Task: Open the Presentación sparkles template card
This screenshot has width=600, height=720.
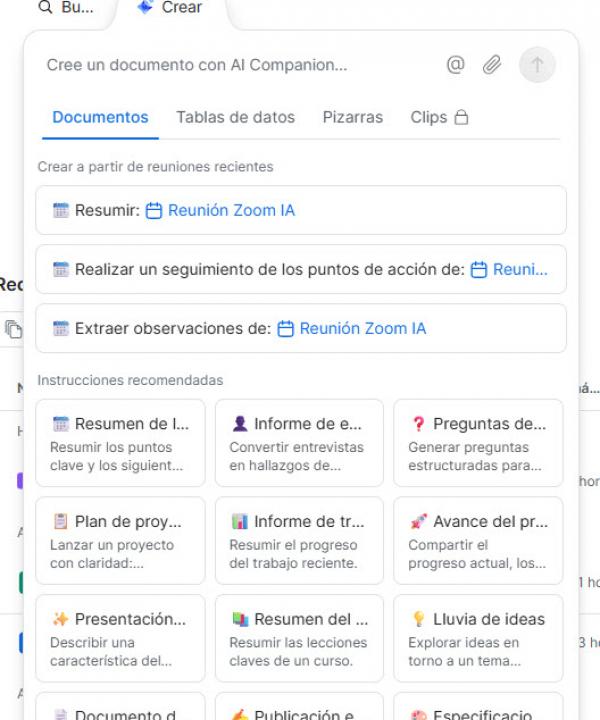Action: tap(120, 638)
